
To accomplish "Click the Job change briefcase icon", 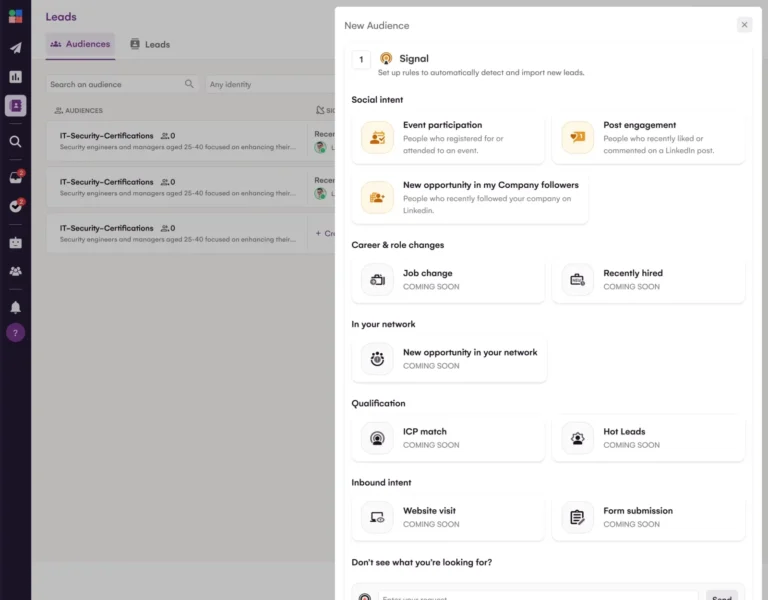I will [377, 280].
